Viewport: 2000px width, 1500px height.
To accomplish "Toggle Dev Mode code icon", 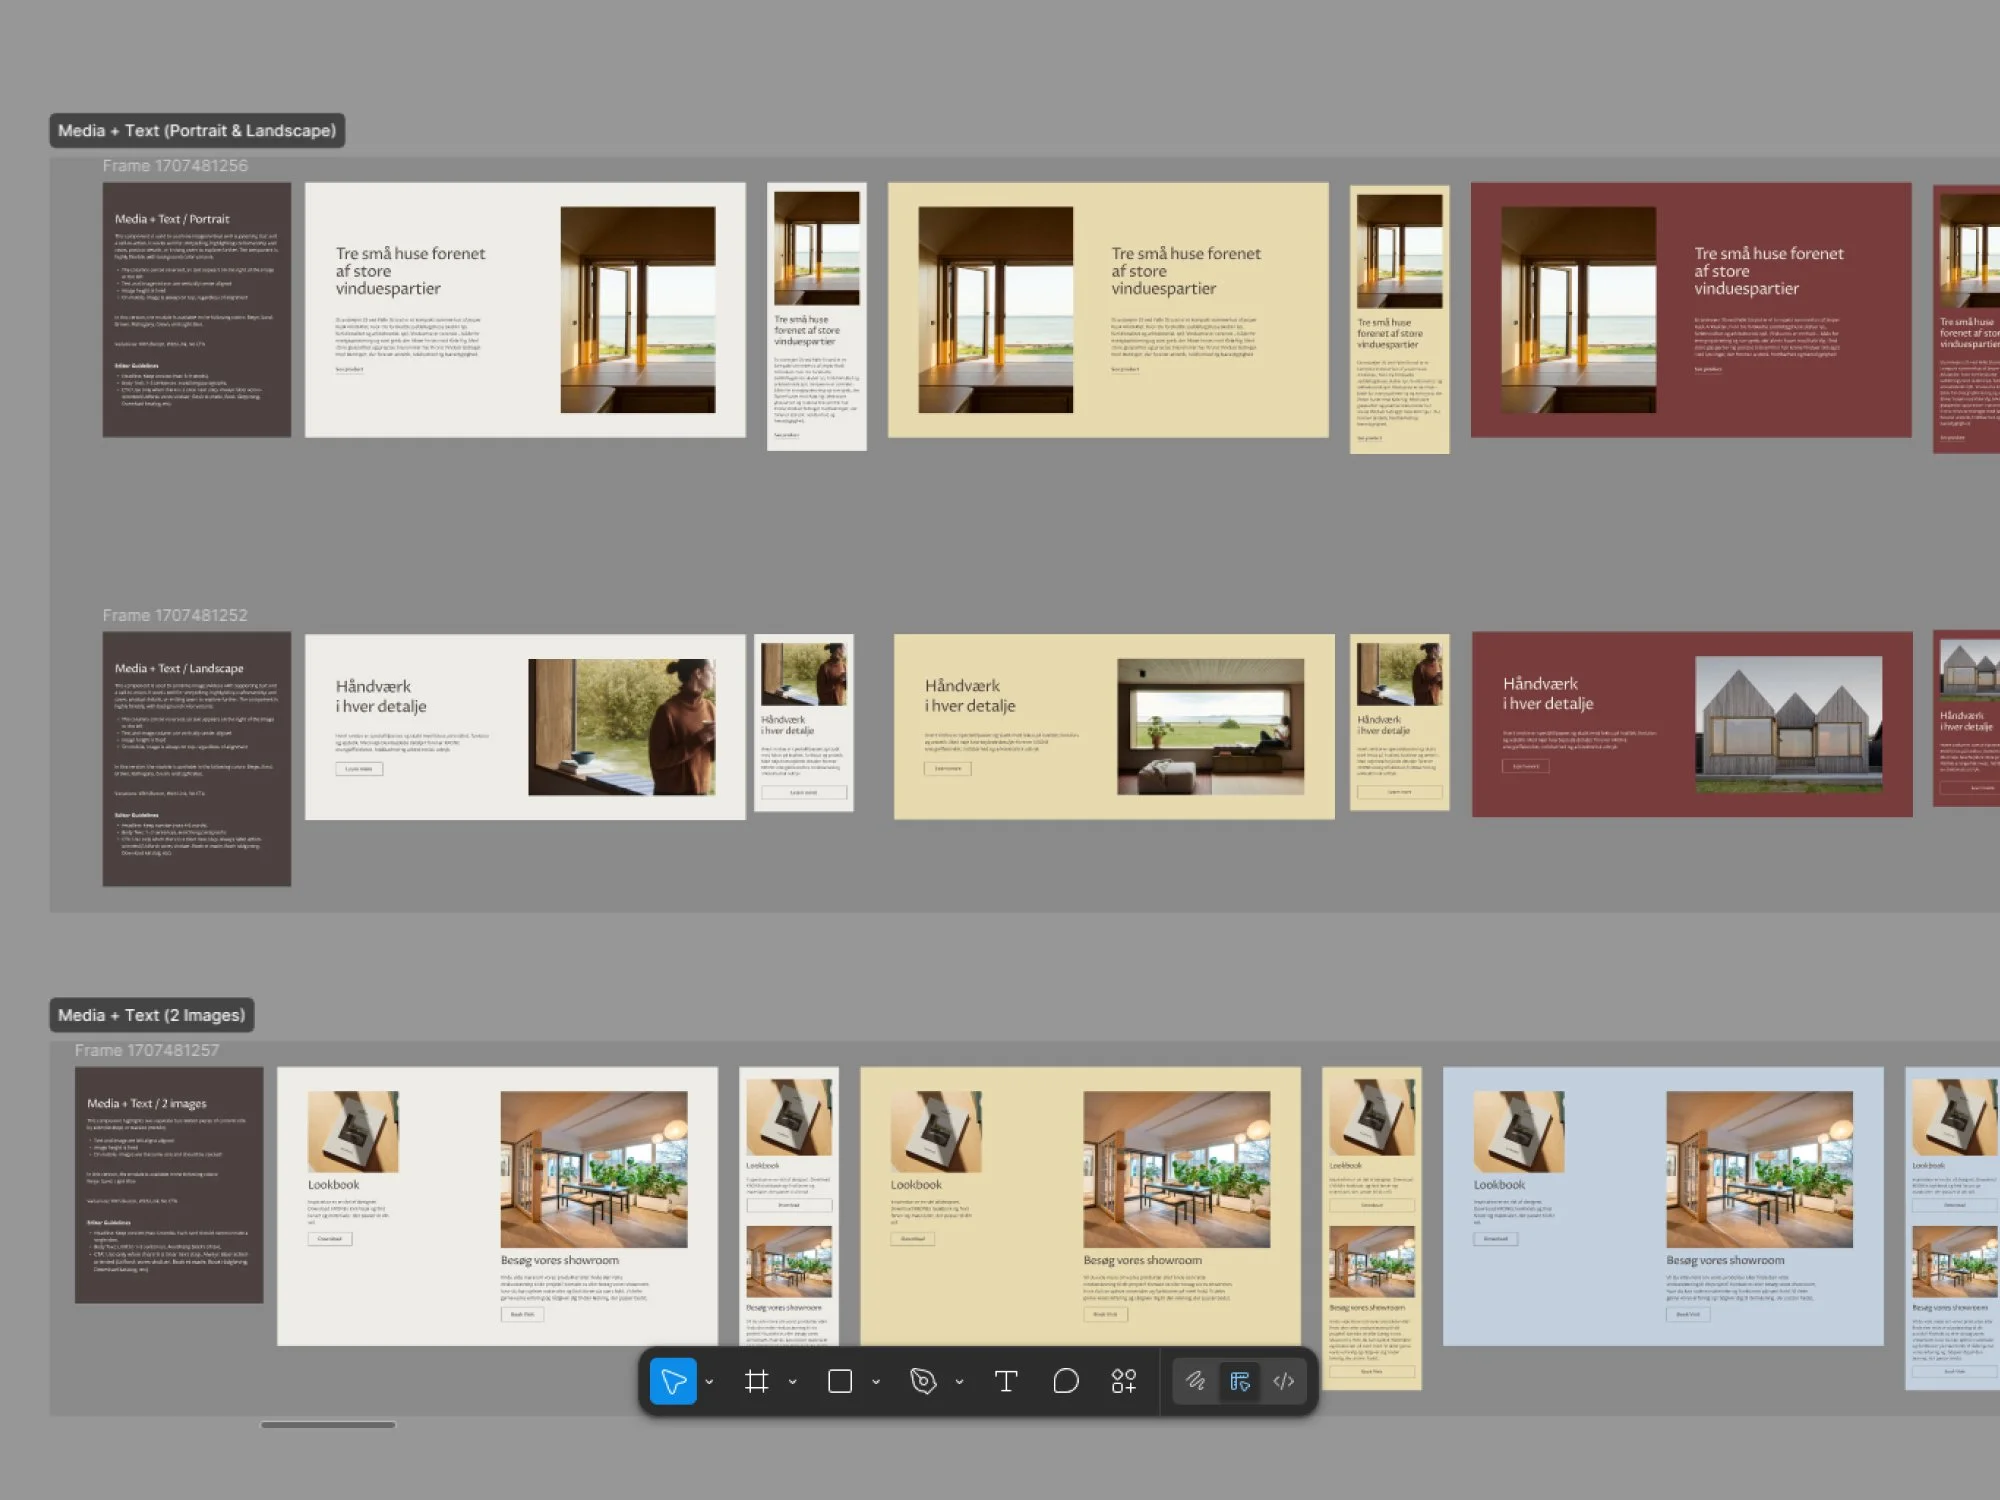I will point(1284,1381).
